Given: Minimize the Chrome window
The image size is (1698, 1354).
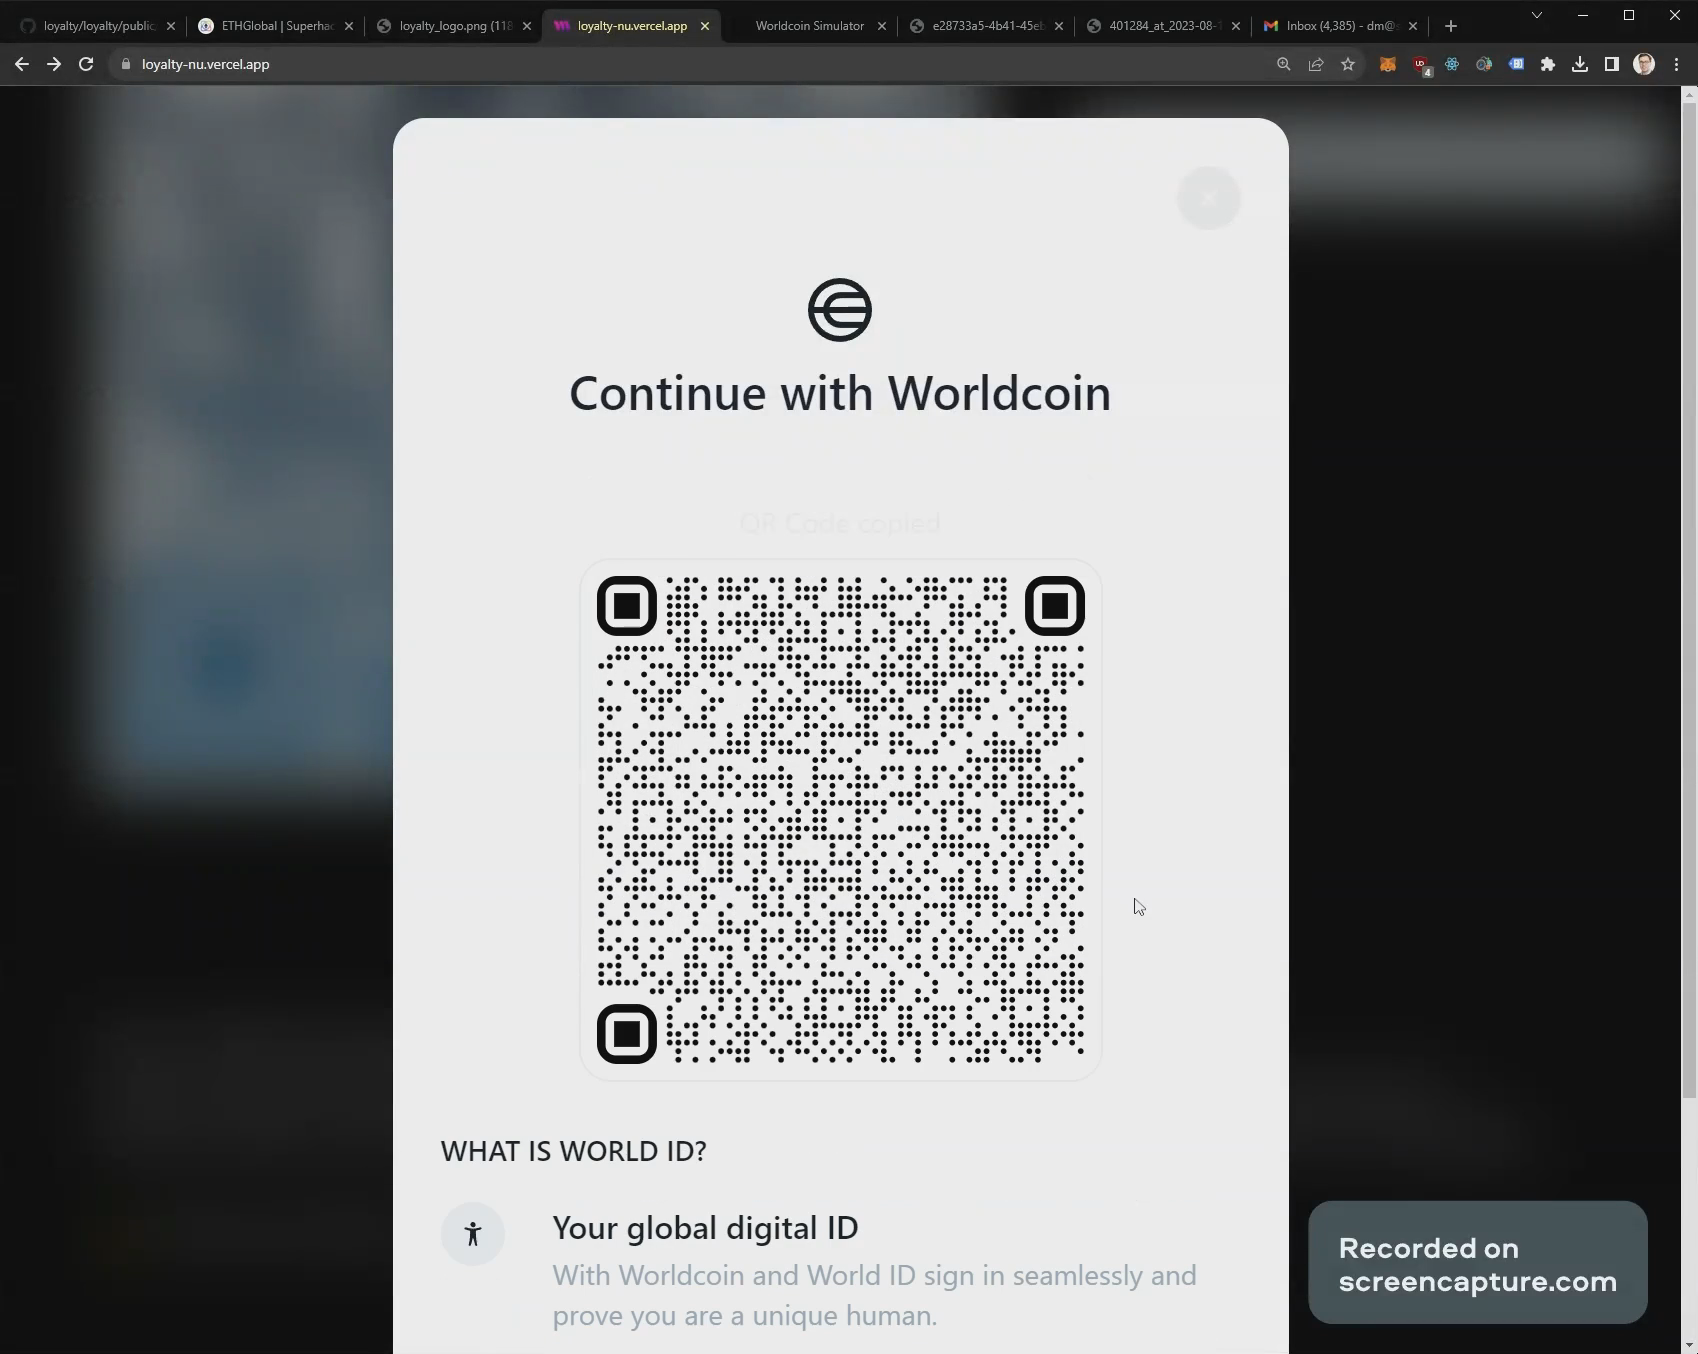Looking at the screenshot, I should click(x=1583, y=15).
